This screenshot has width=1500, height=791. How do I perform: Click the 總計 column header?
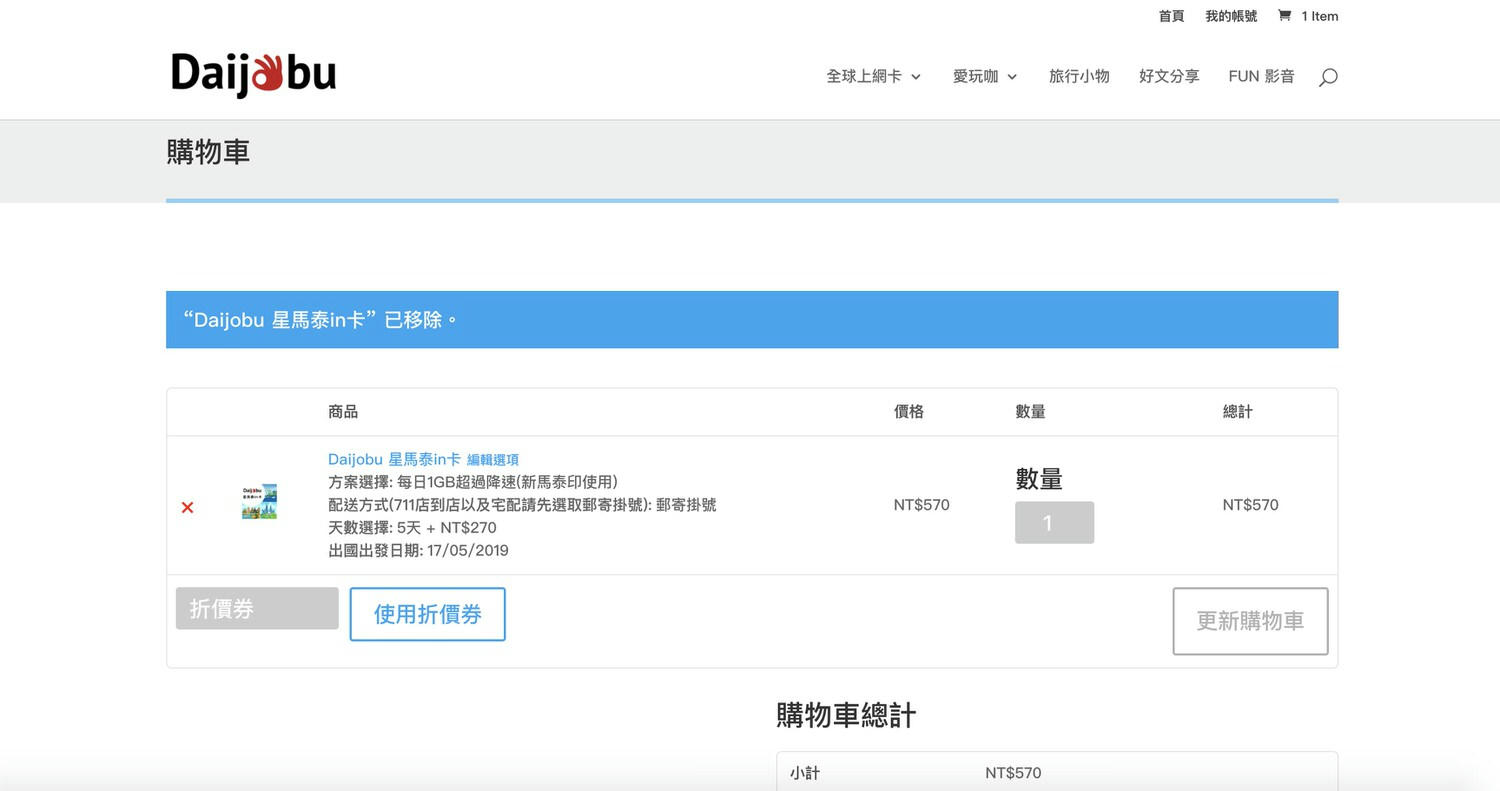pyautogui.click(x=1238, y=412)
